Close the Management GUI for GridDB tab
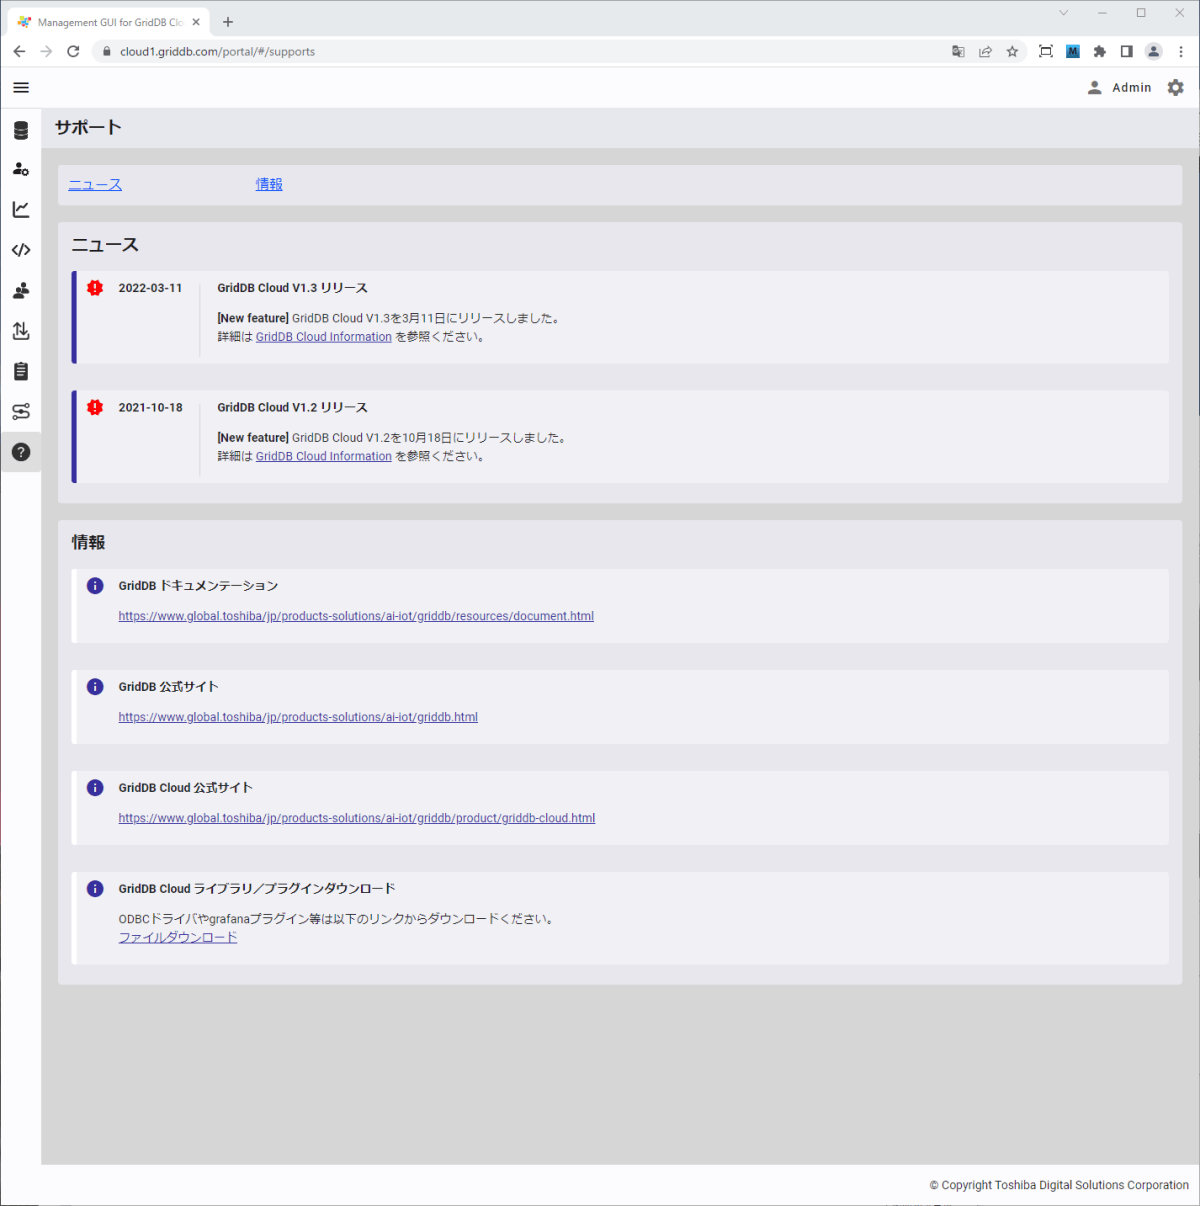Viewport: 1200px width, 1206px height. coord(196,22)
